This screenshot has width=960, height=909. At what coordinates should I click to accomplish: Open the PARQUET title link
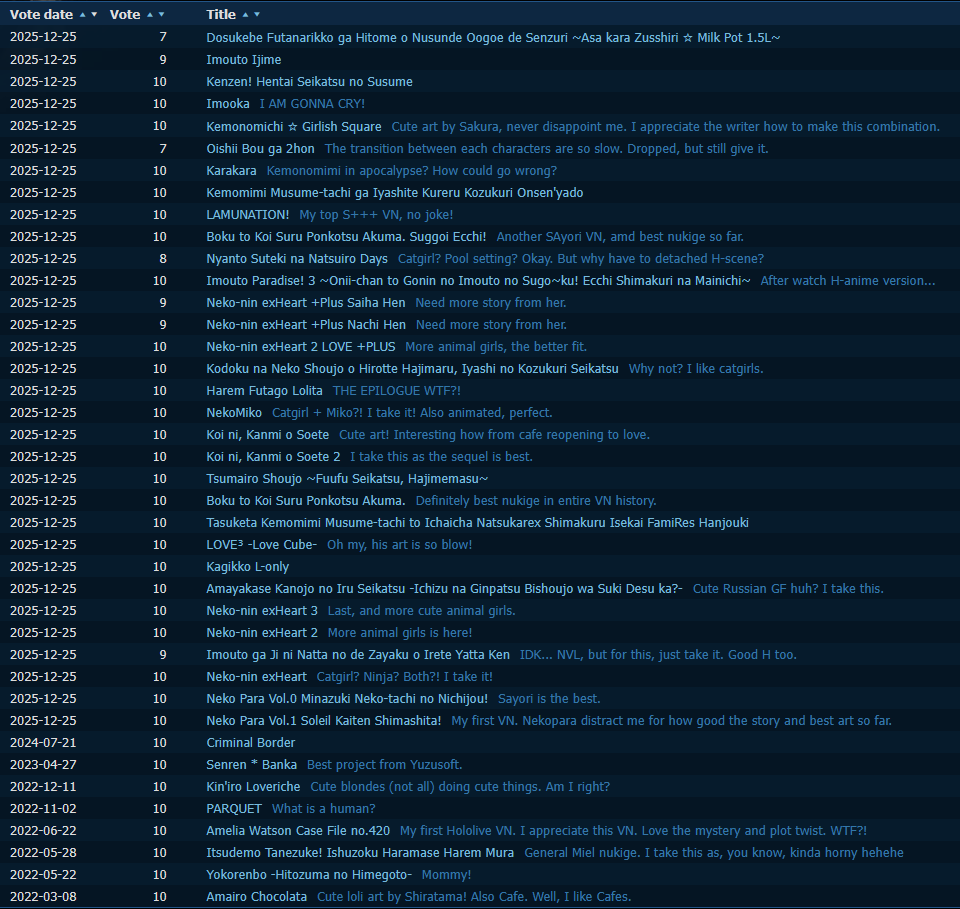(x=234, y=809)
